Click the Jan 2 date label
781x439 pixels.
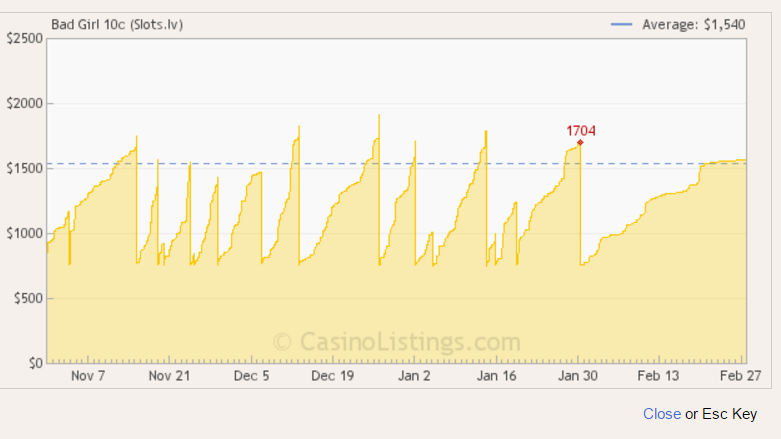(x=414, y=376)
